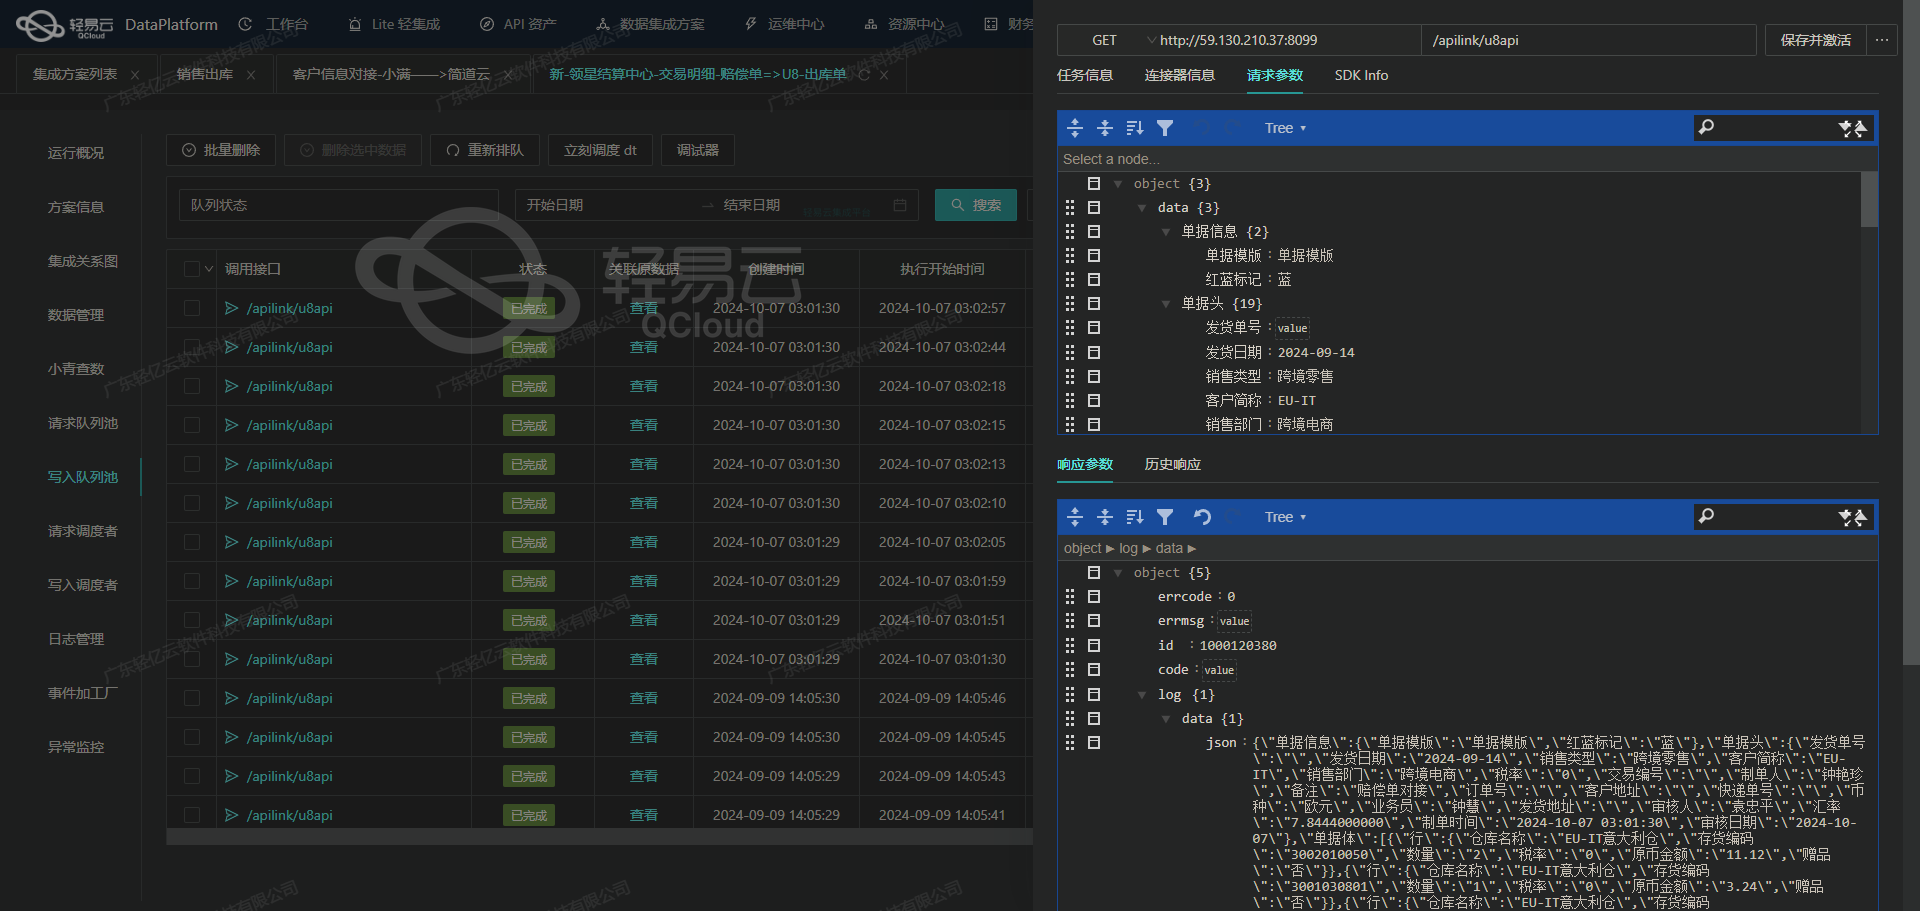Click the 立刻调度 dt button
The height and width of the screenshot is (911, 1920).
coord(600,150)
